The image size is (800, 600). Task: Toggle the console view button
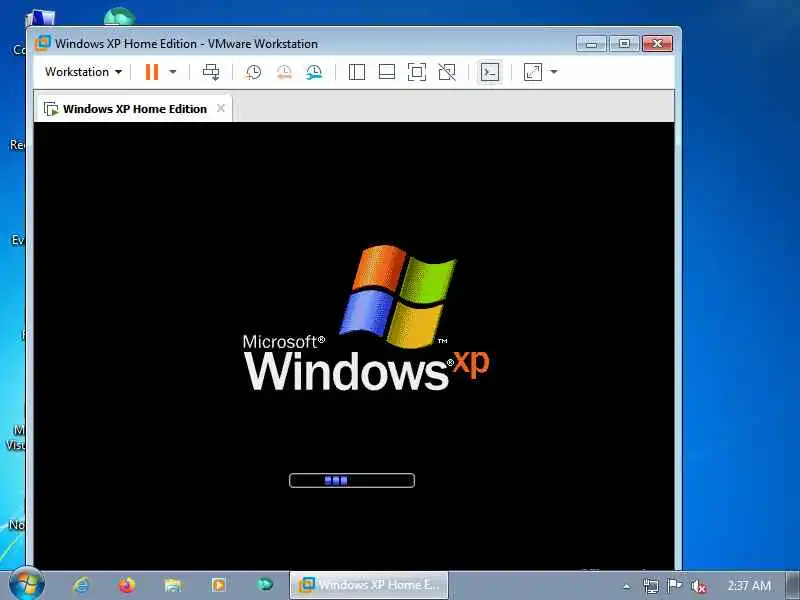pyautogui.click(x=490, y=72)
